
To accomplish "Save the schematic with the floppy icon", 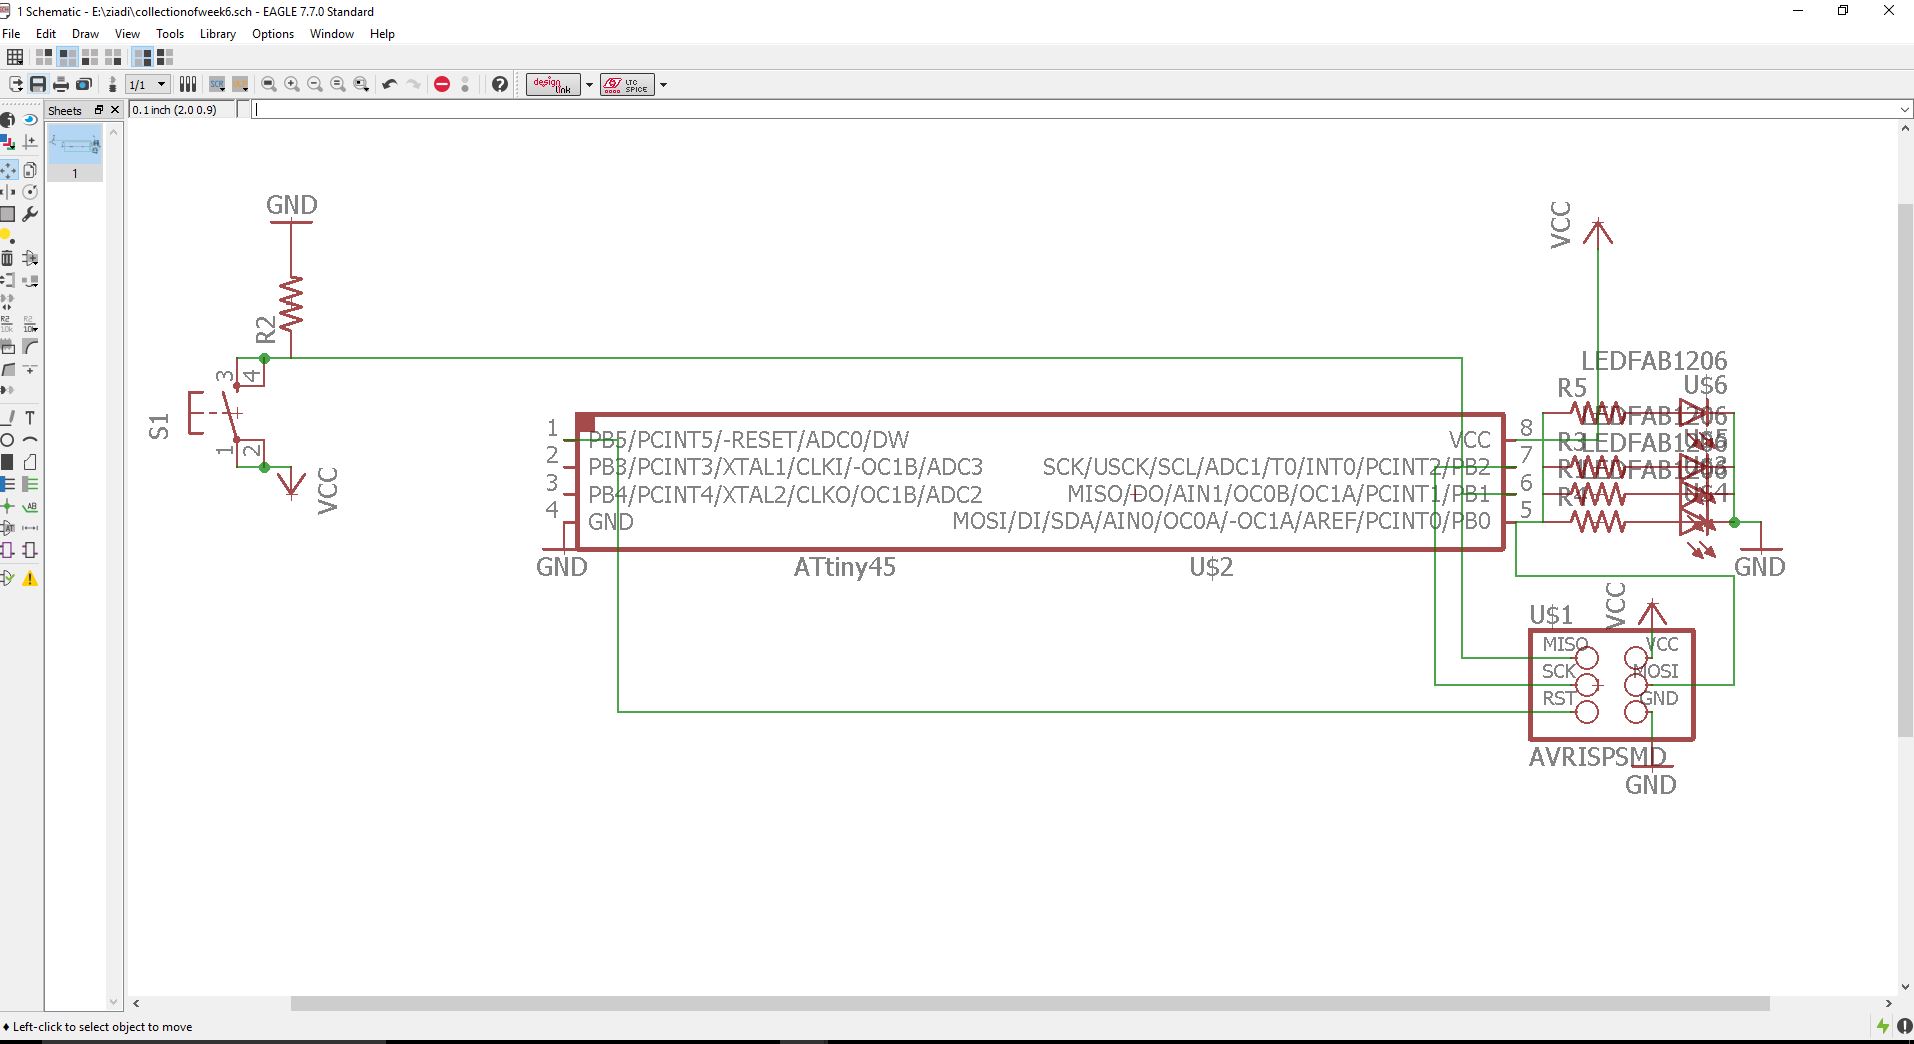I will point(38,85).
